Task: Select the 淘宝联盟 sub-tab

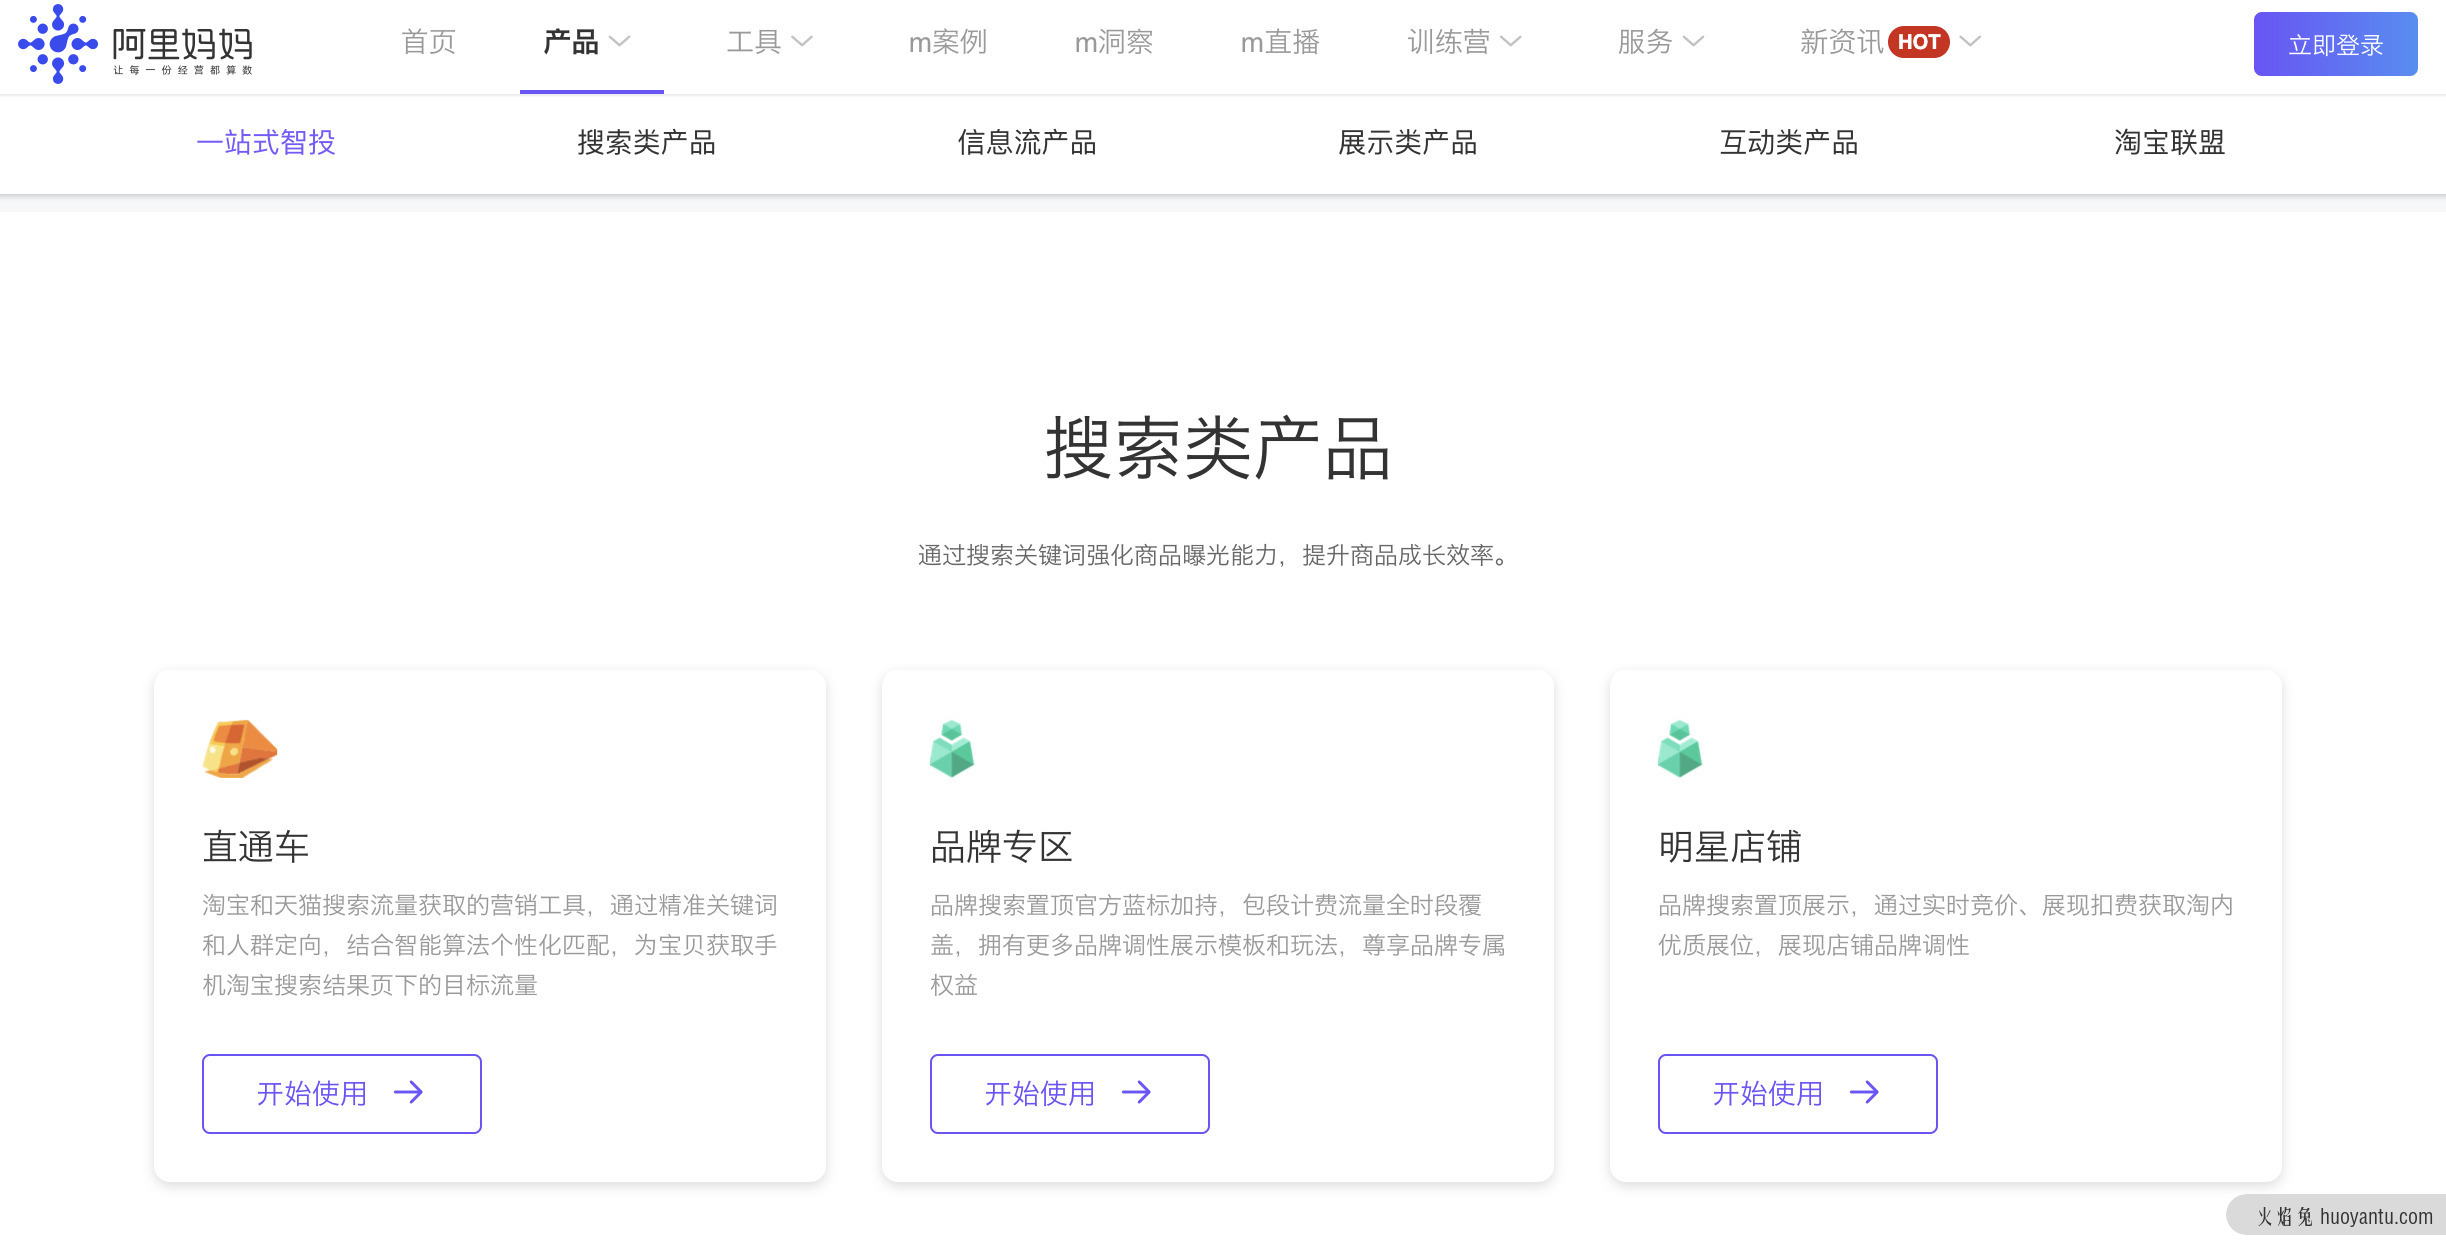Action: click(x=2170, y=143)
